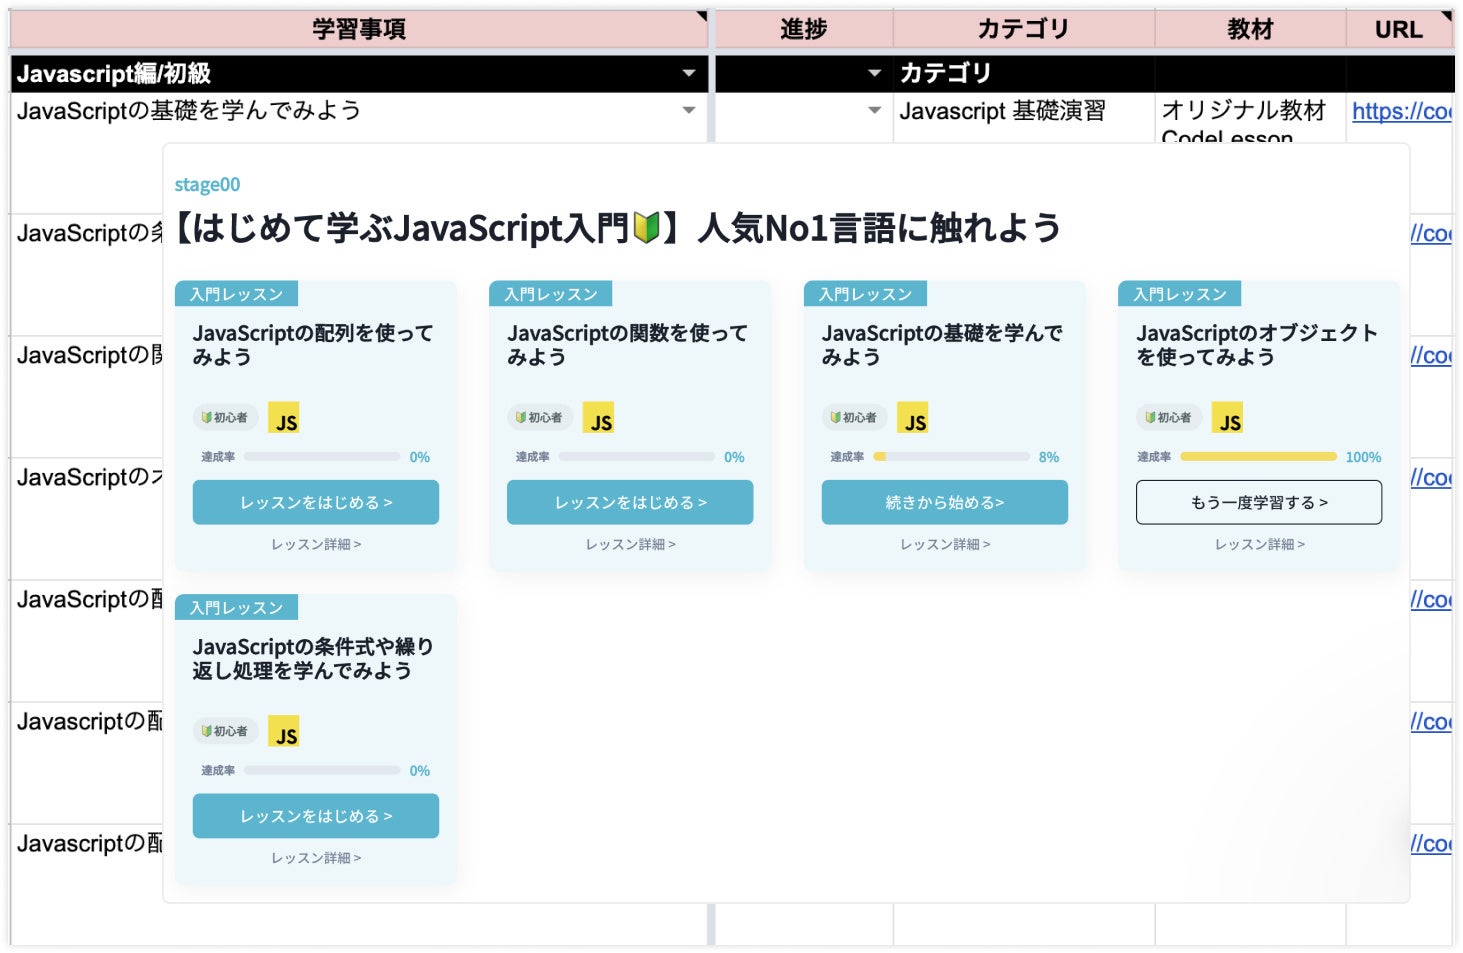Click the JS icon on the オブジェクト lesson card
Screen dimensions: 1463x953
click(1227, 418)
